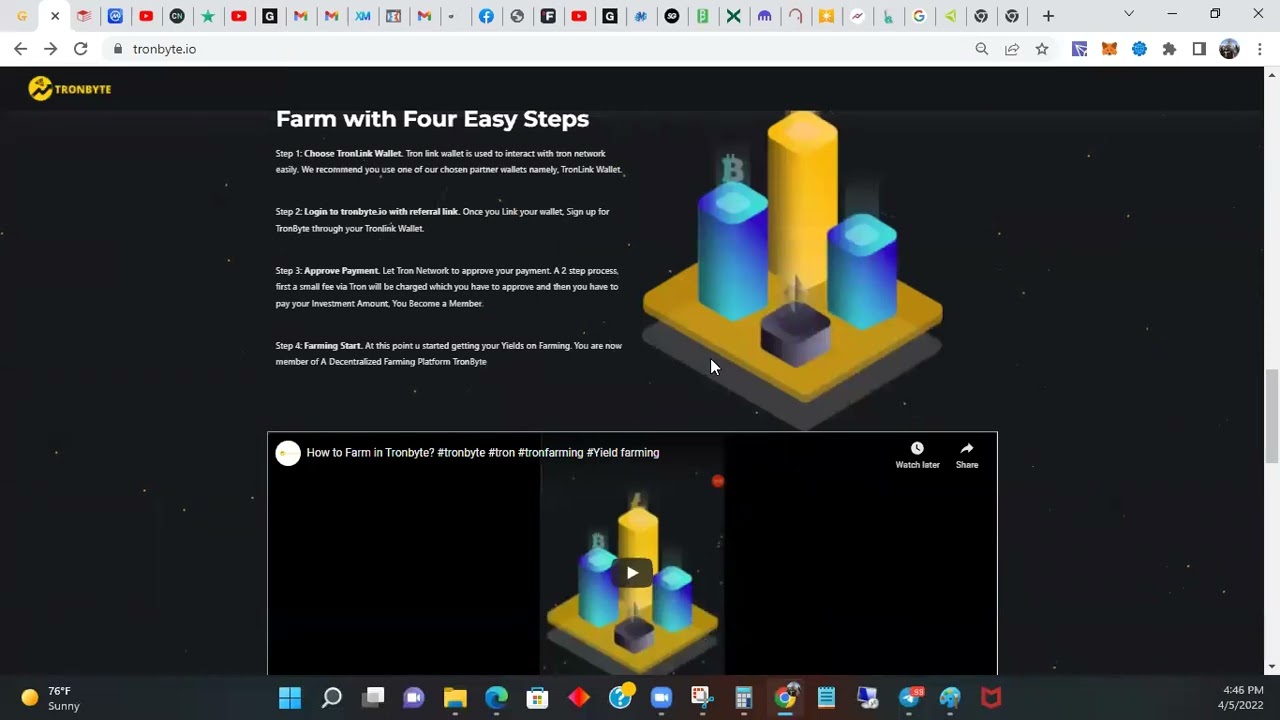Image resolution: width=1280 pixels, height=720 pixels.
Task: Open the Extensions puzzle menu
Action: (1169, 49)
